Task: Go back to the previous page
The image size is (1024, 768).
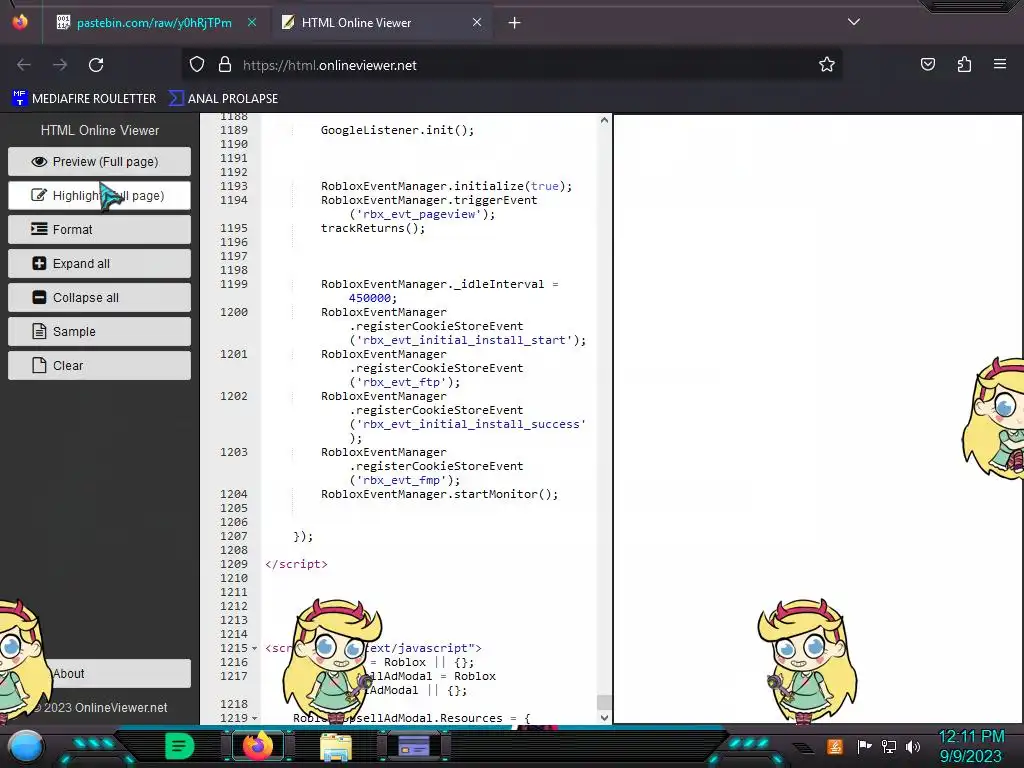Action: click(24, 65)
